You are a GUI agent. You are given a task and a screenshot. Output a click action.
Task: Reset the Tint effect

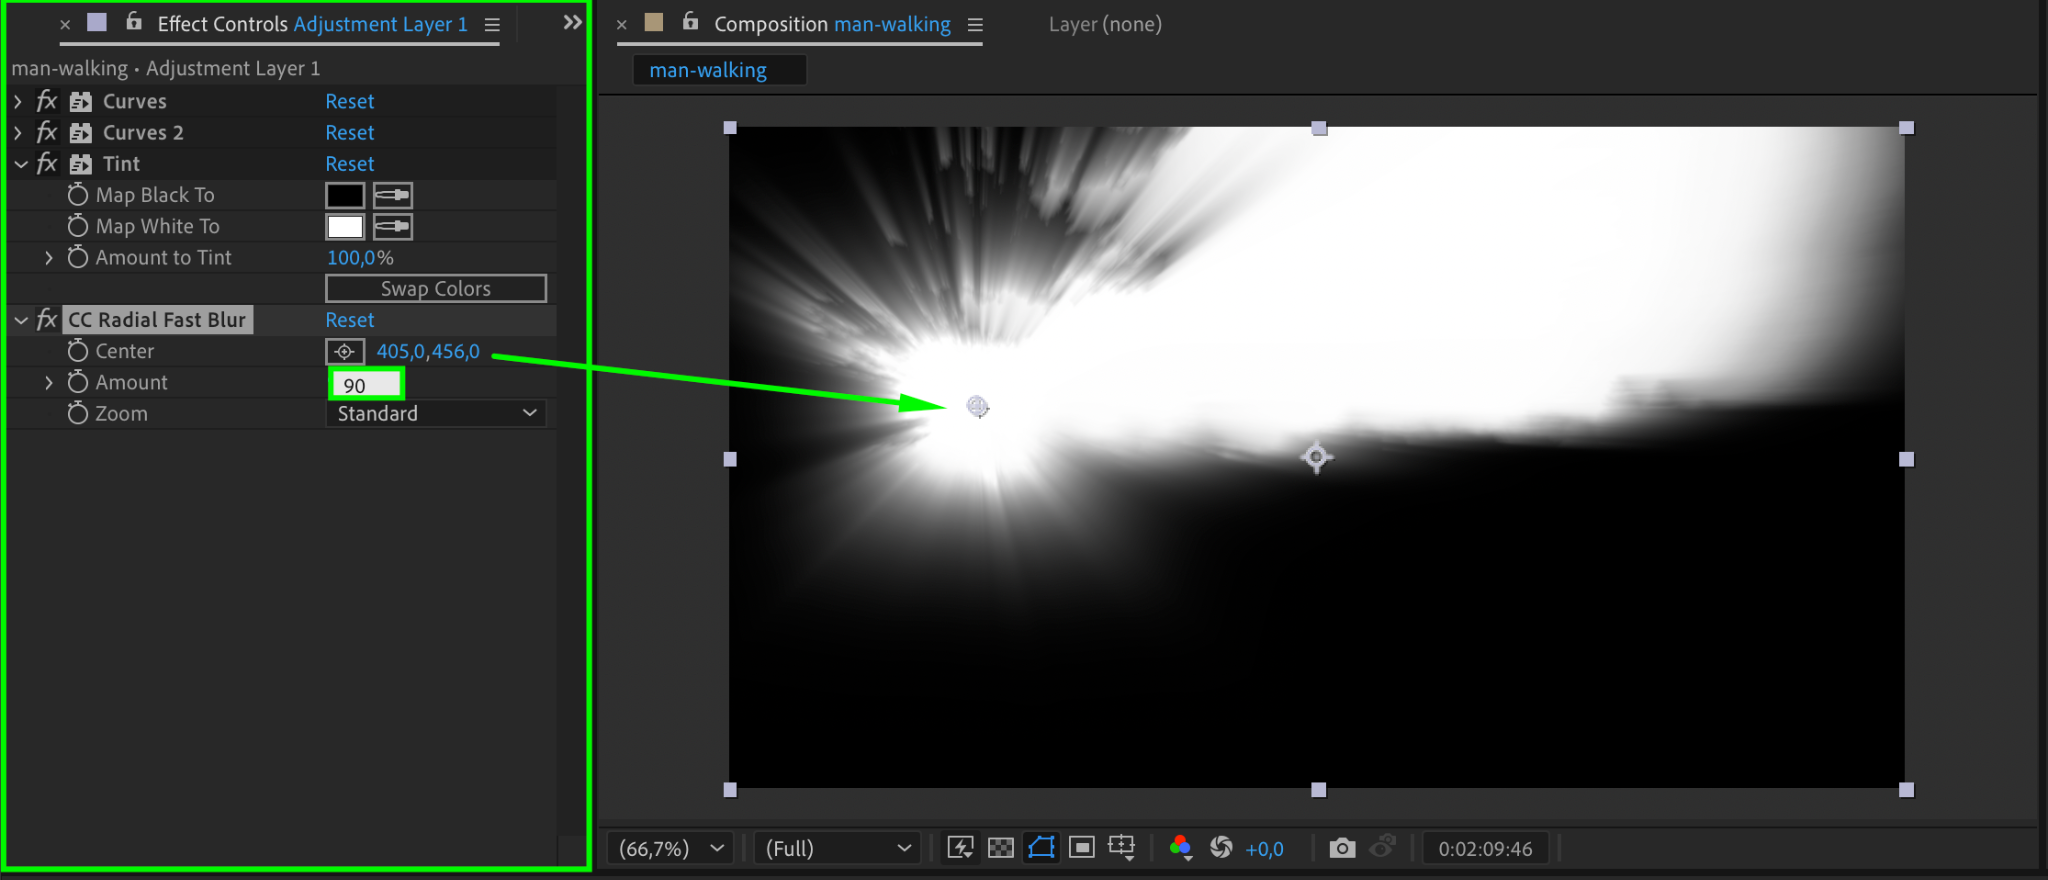[x=350, y=163]
